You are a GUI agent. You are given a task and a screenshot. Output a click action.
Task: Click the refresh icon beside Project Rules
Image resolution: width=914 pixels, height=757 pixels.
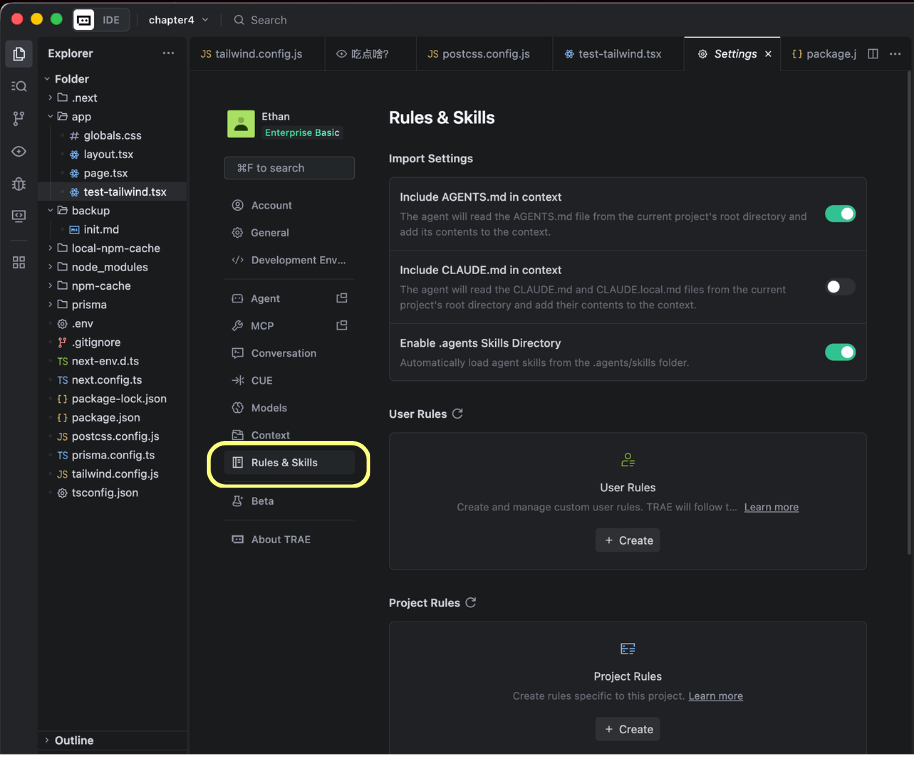[x=471, y=603]
